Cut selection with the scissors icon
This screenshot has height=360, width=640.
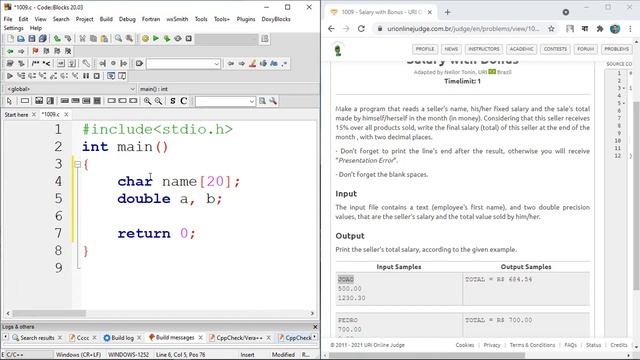coord(82,38)
